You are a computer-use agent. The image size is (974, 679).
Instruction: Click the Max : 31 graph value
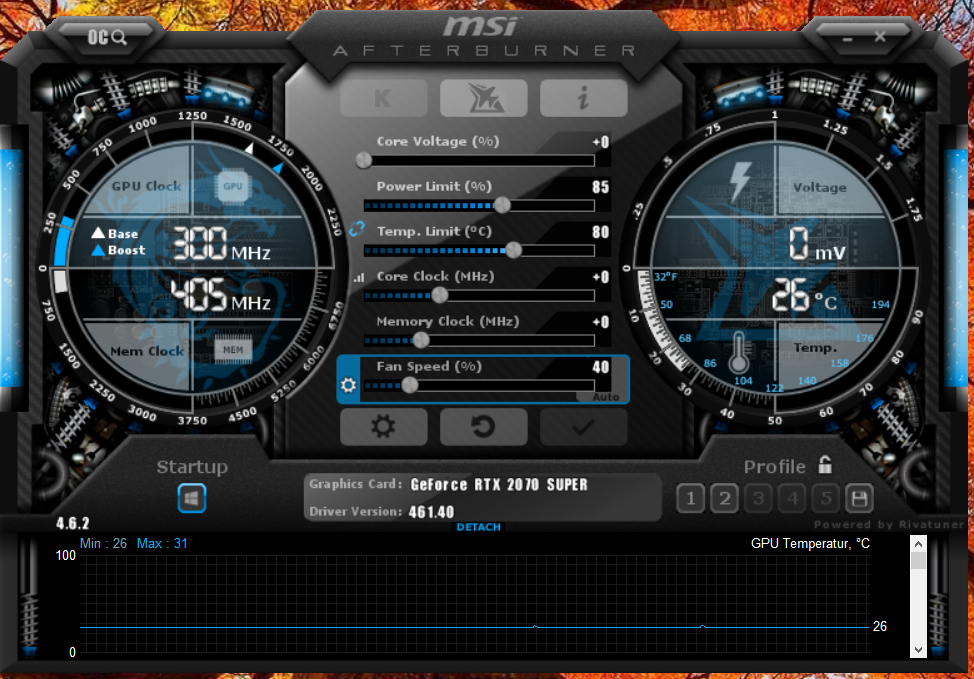162,544
